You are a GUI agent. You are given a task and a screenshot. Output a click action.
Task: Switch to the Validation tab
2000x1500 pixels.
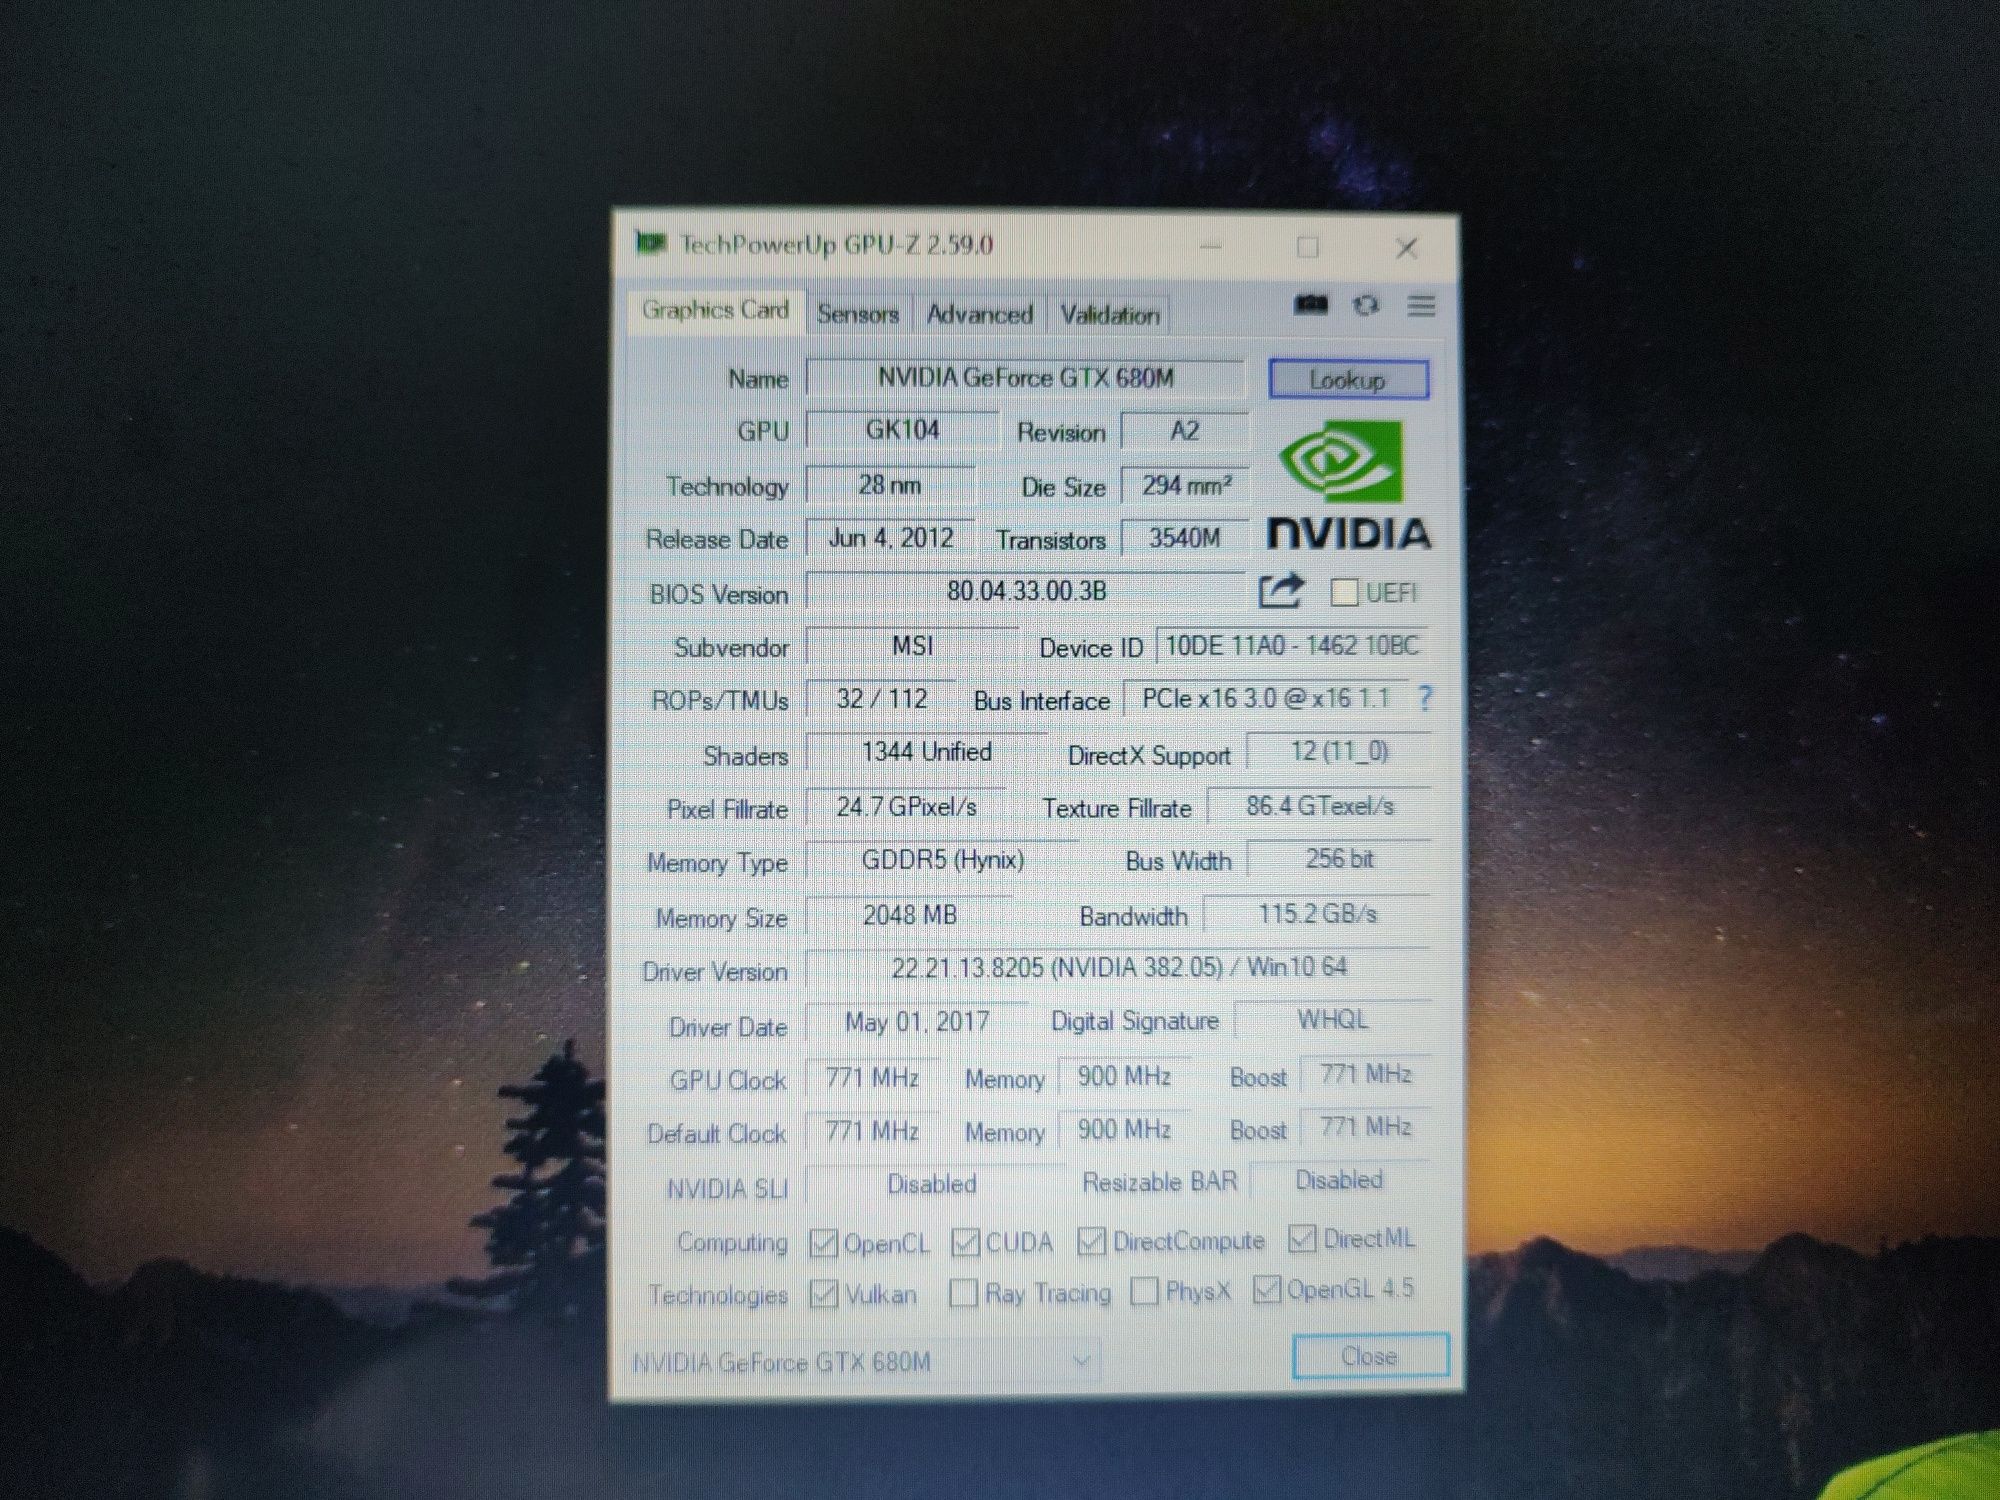[1110, 315]
